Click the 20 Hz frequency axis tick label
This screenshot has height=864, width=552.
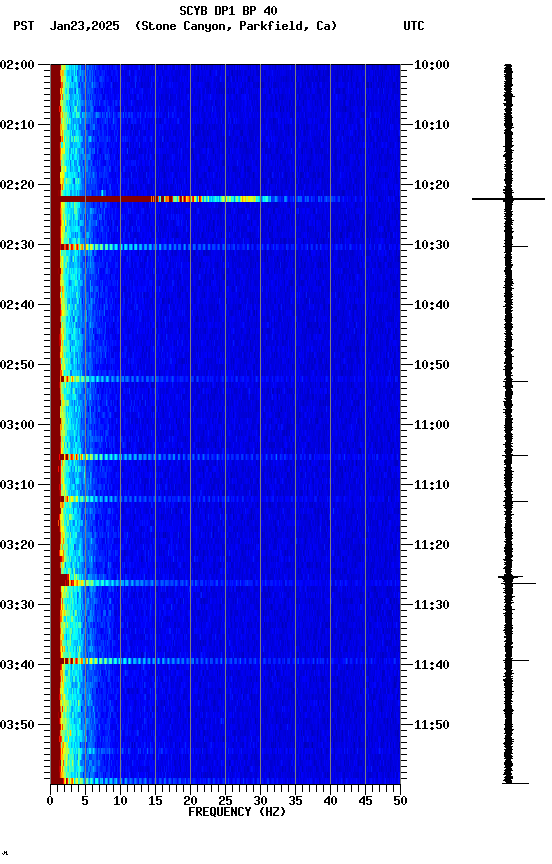pos(190,801)
